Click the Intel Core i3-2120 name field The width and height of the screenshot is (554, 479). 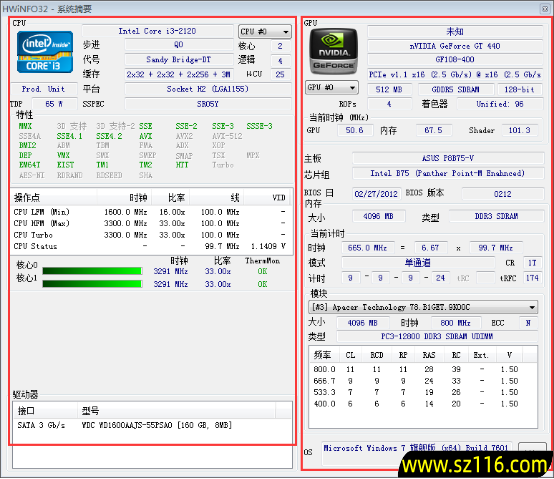(158, 31)
